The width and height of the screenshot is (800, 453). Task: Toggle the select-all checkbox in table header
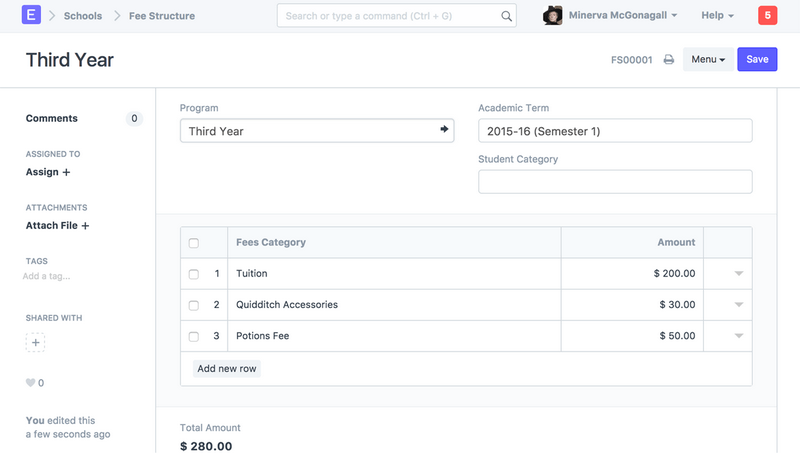194,243
